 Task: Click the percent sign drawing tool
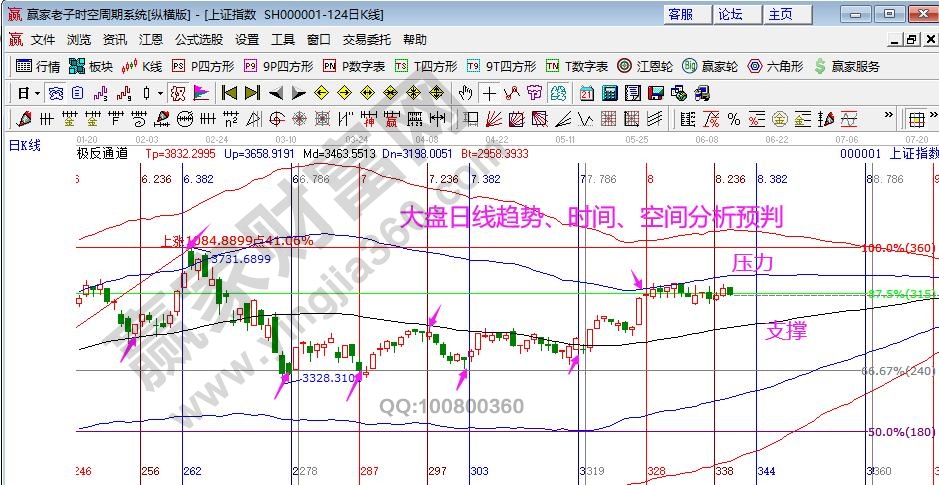(734, 119)
